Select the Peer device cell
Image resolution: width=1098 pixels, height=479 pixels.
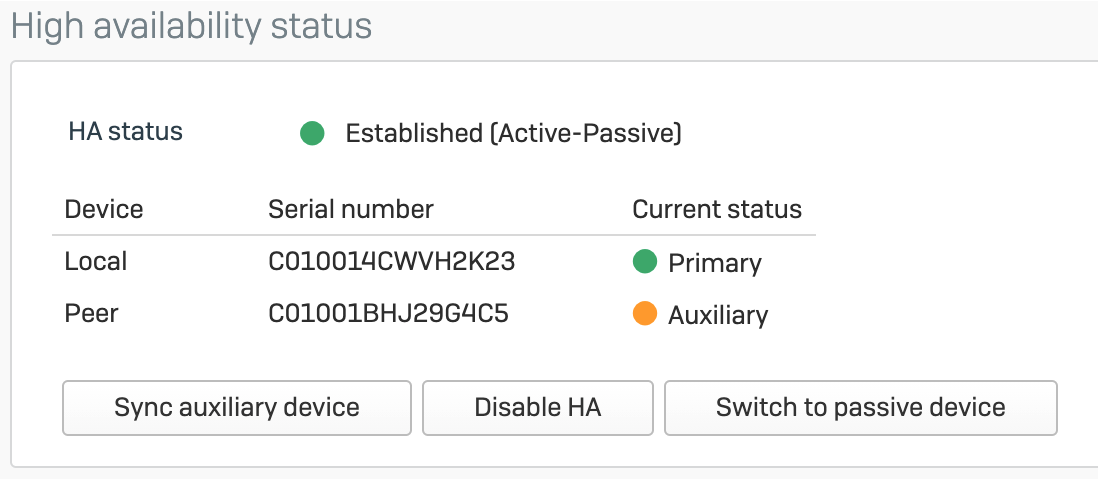click(92, 315)
